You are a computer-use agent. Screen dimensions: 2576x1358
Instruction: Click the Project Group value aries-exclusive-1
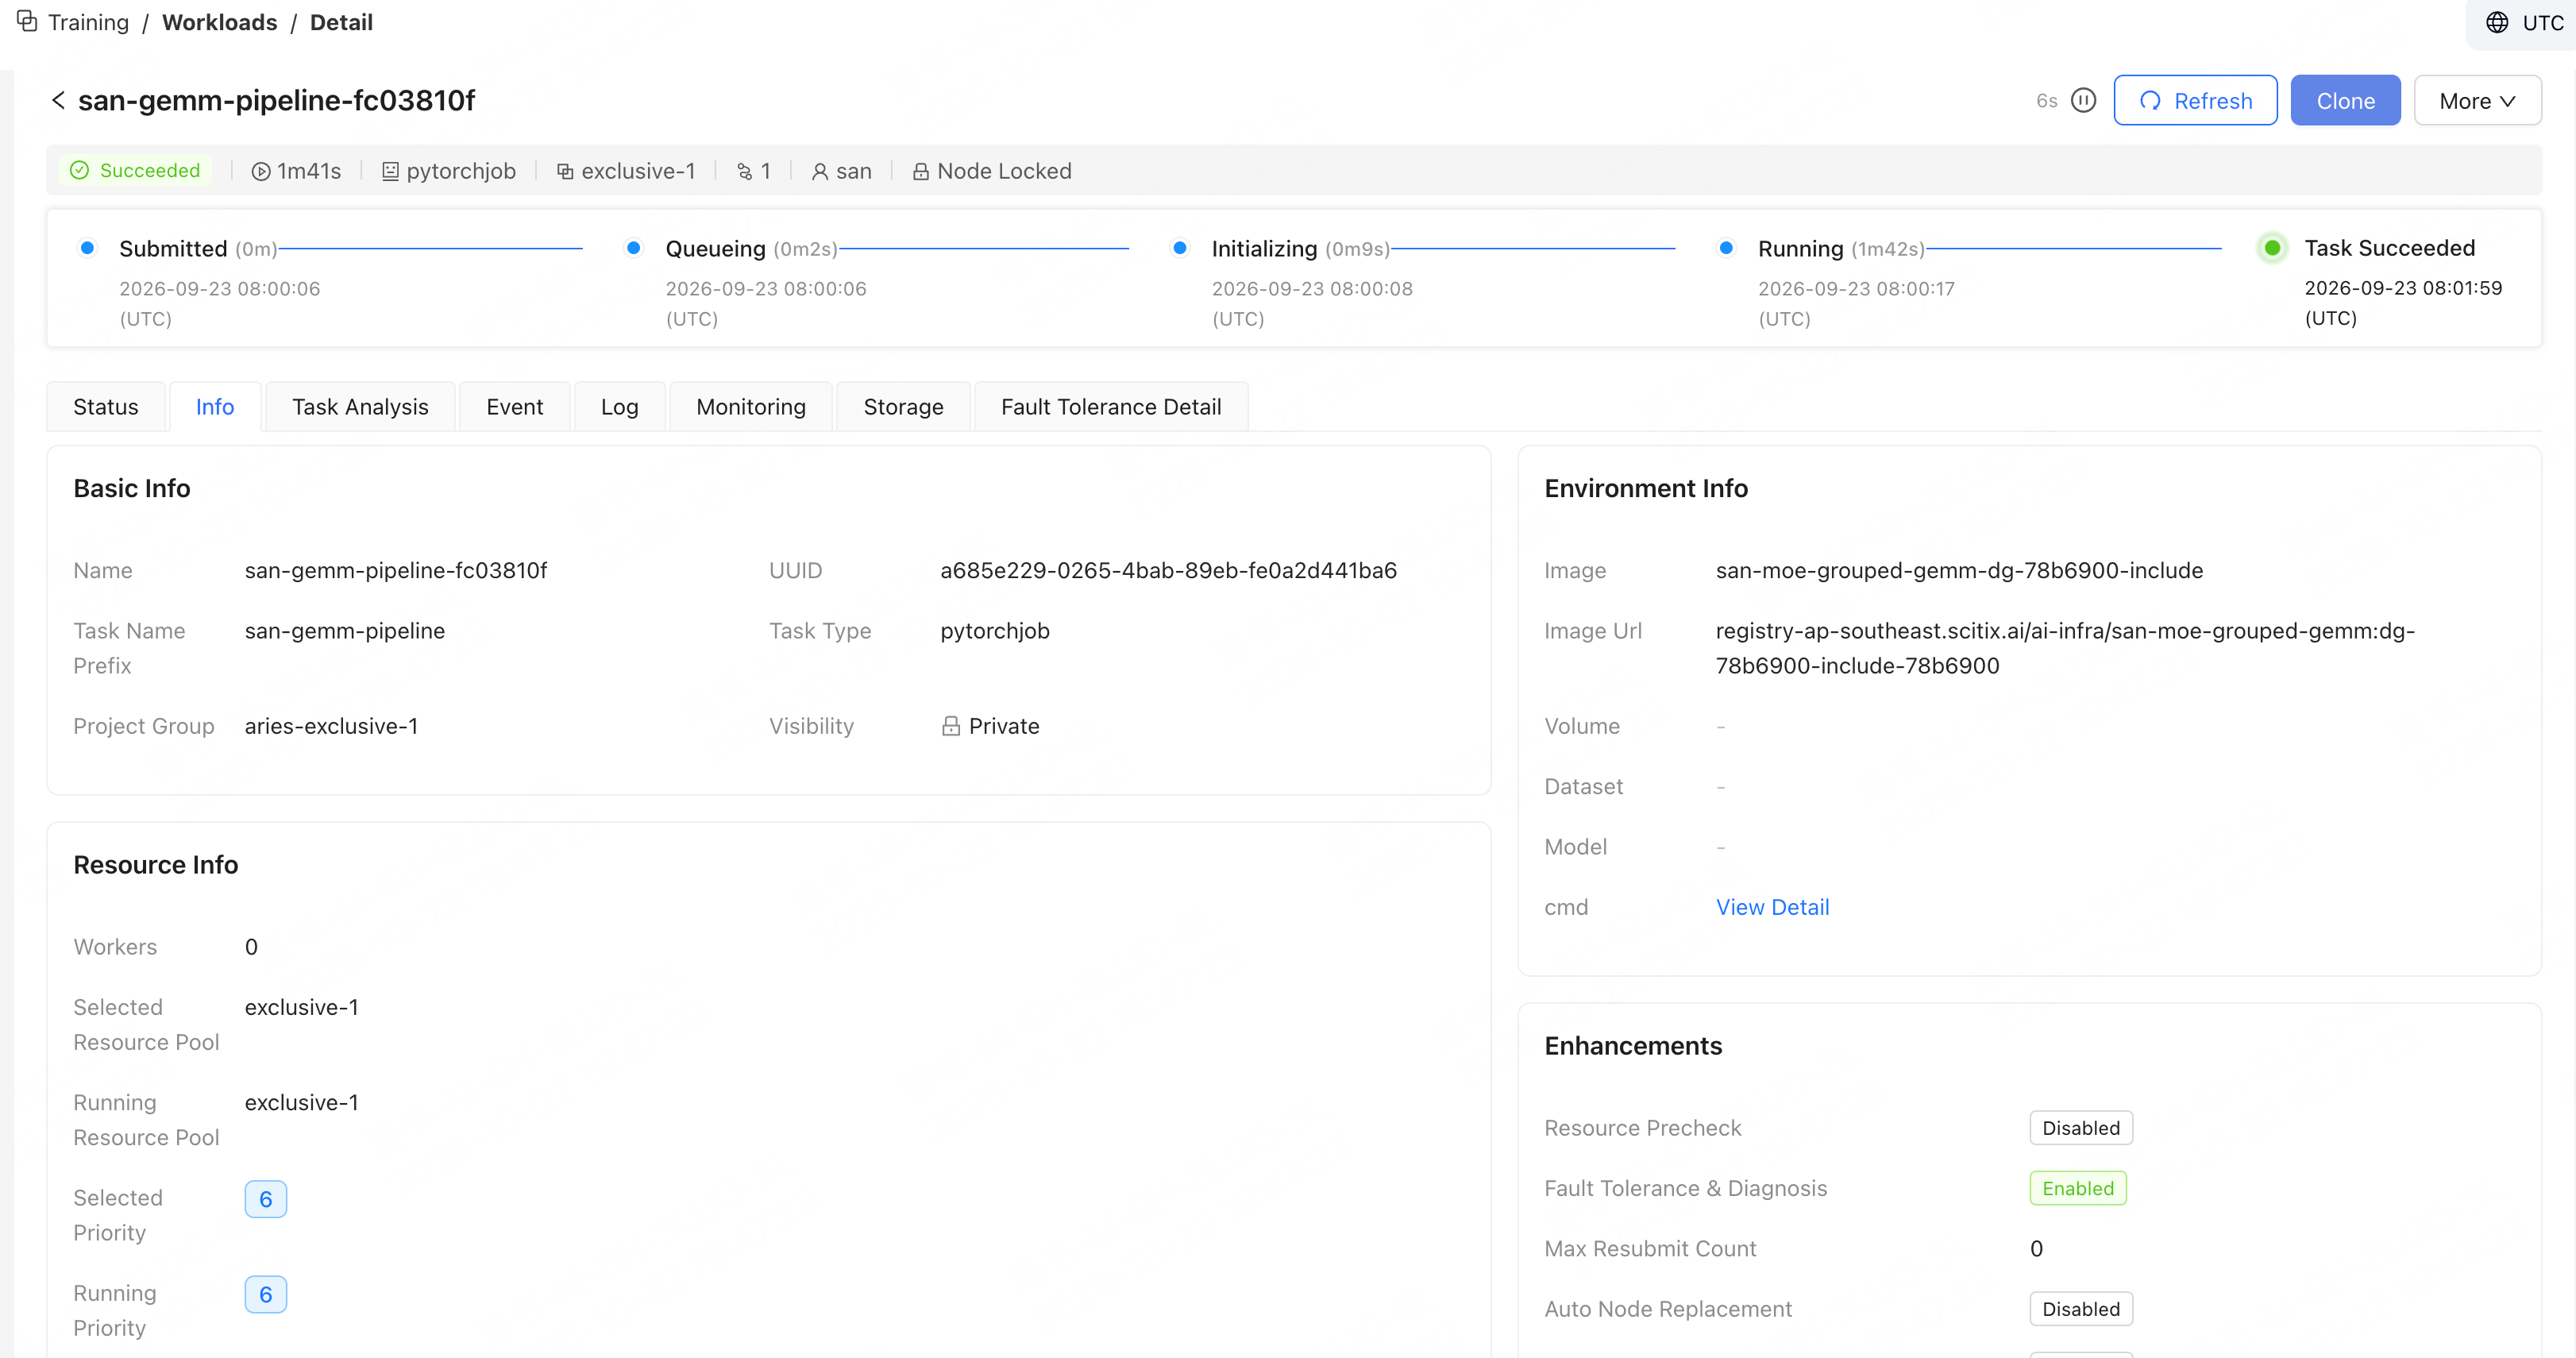point(332,726)
